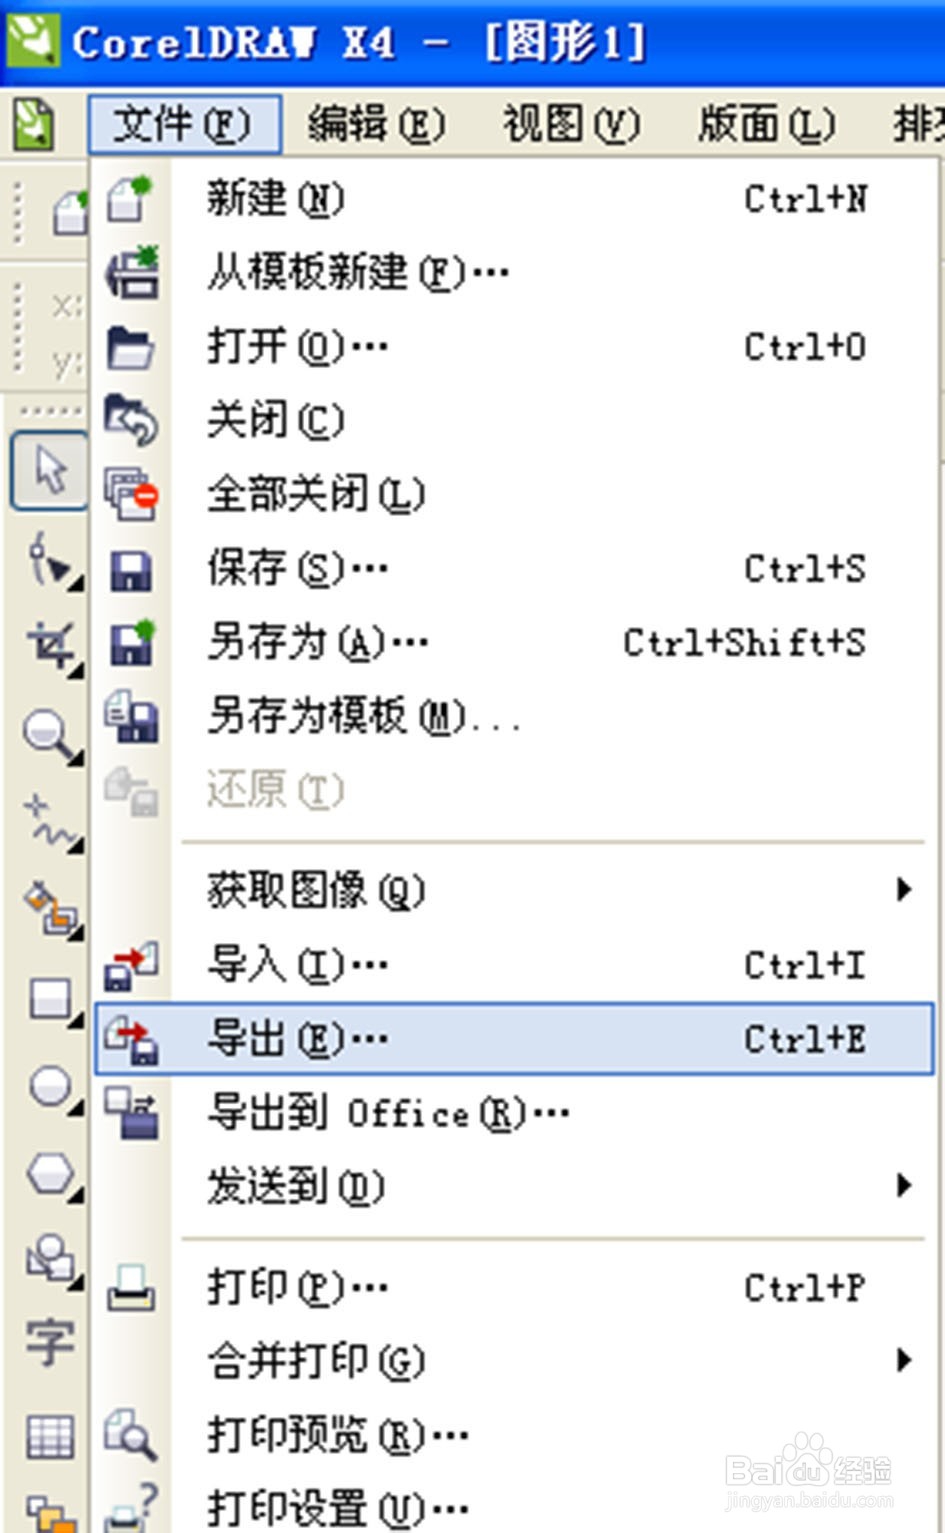Expand the 发送到 submenu arrow
945x1533 pixels.
tap(903, 1185)
